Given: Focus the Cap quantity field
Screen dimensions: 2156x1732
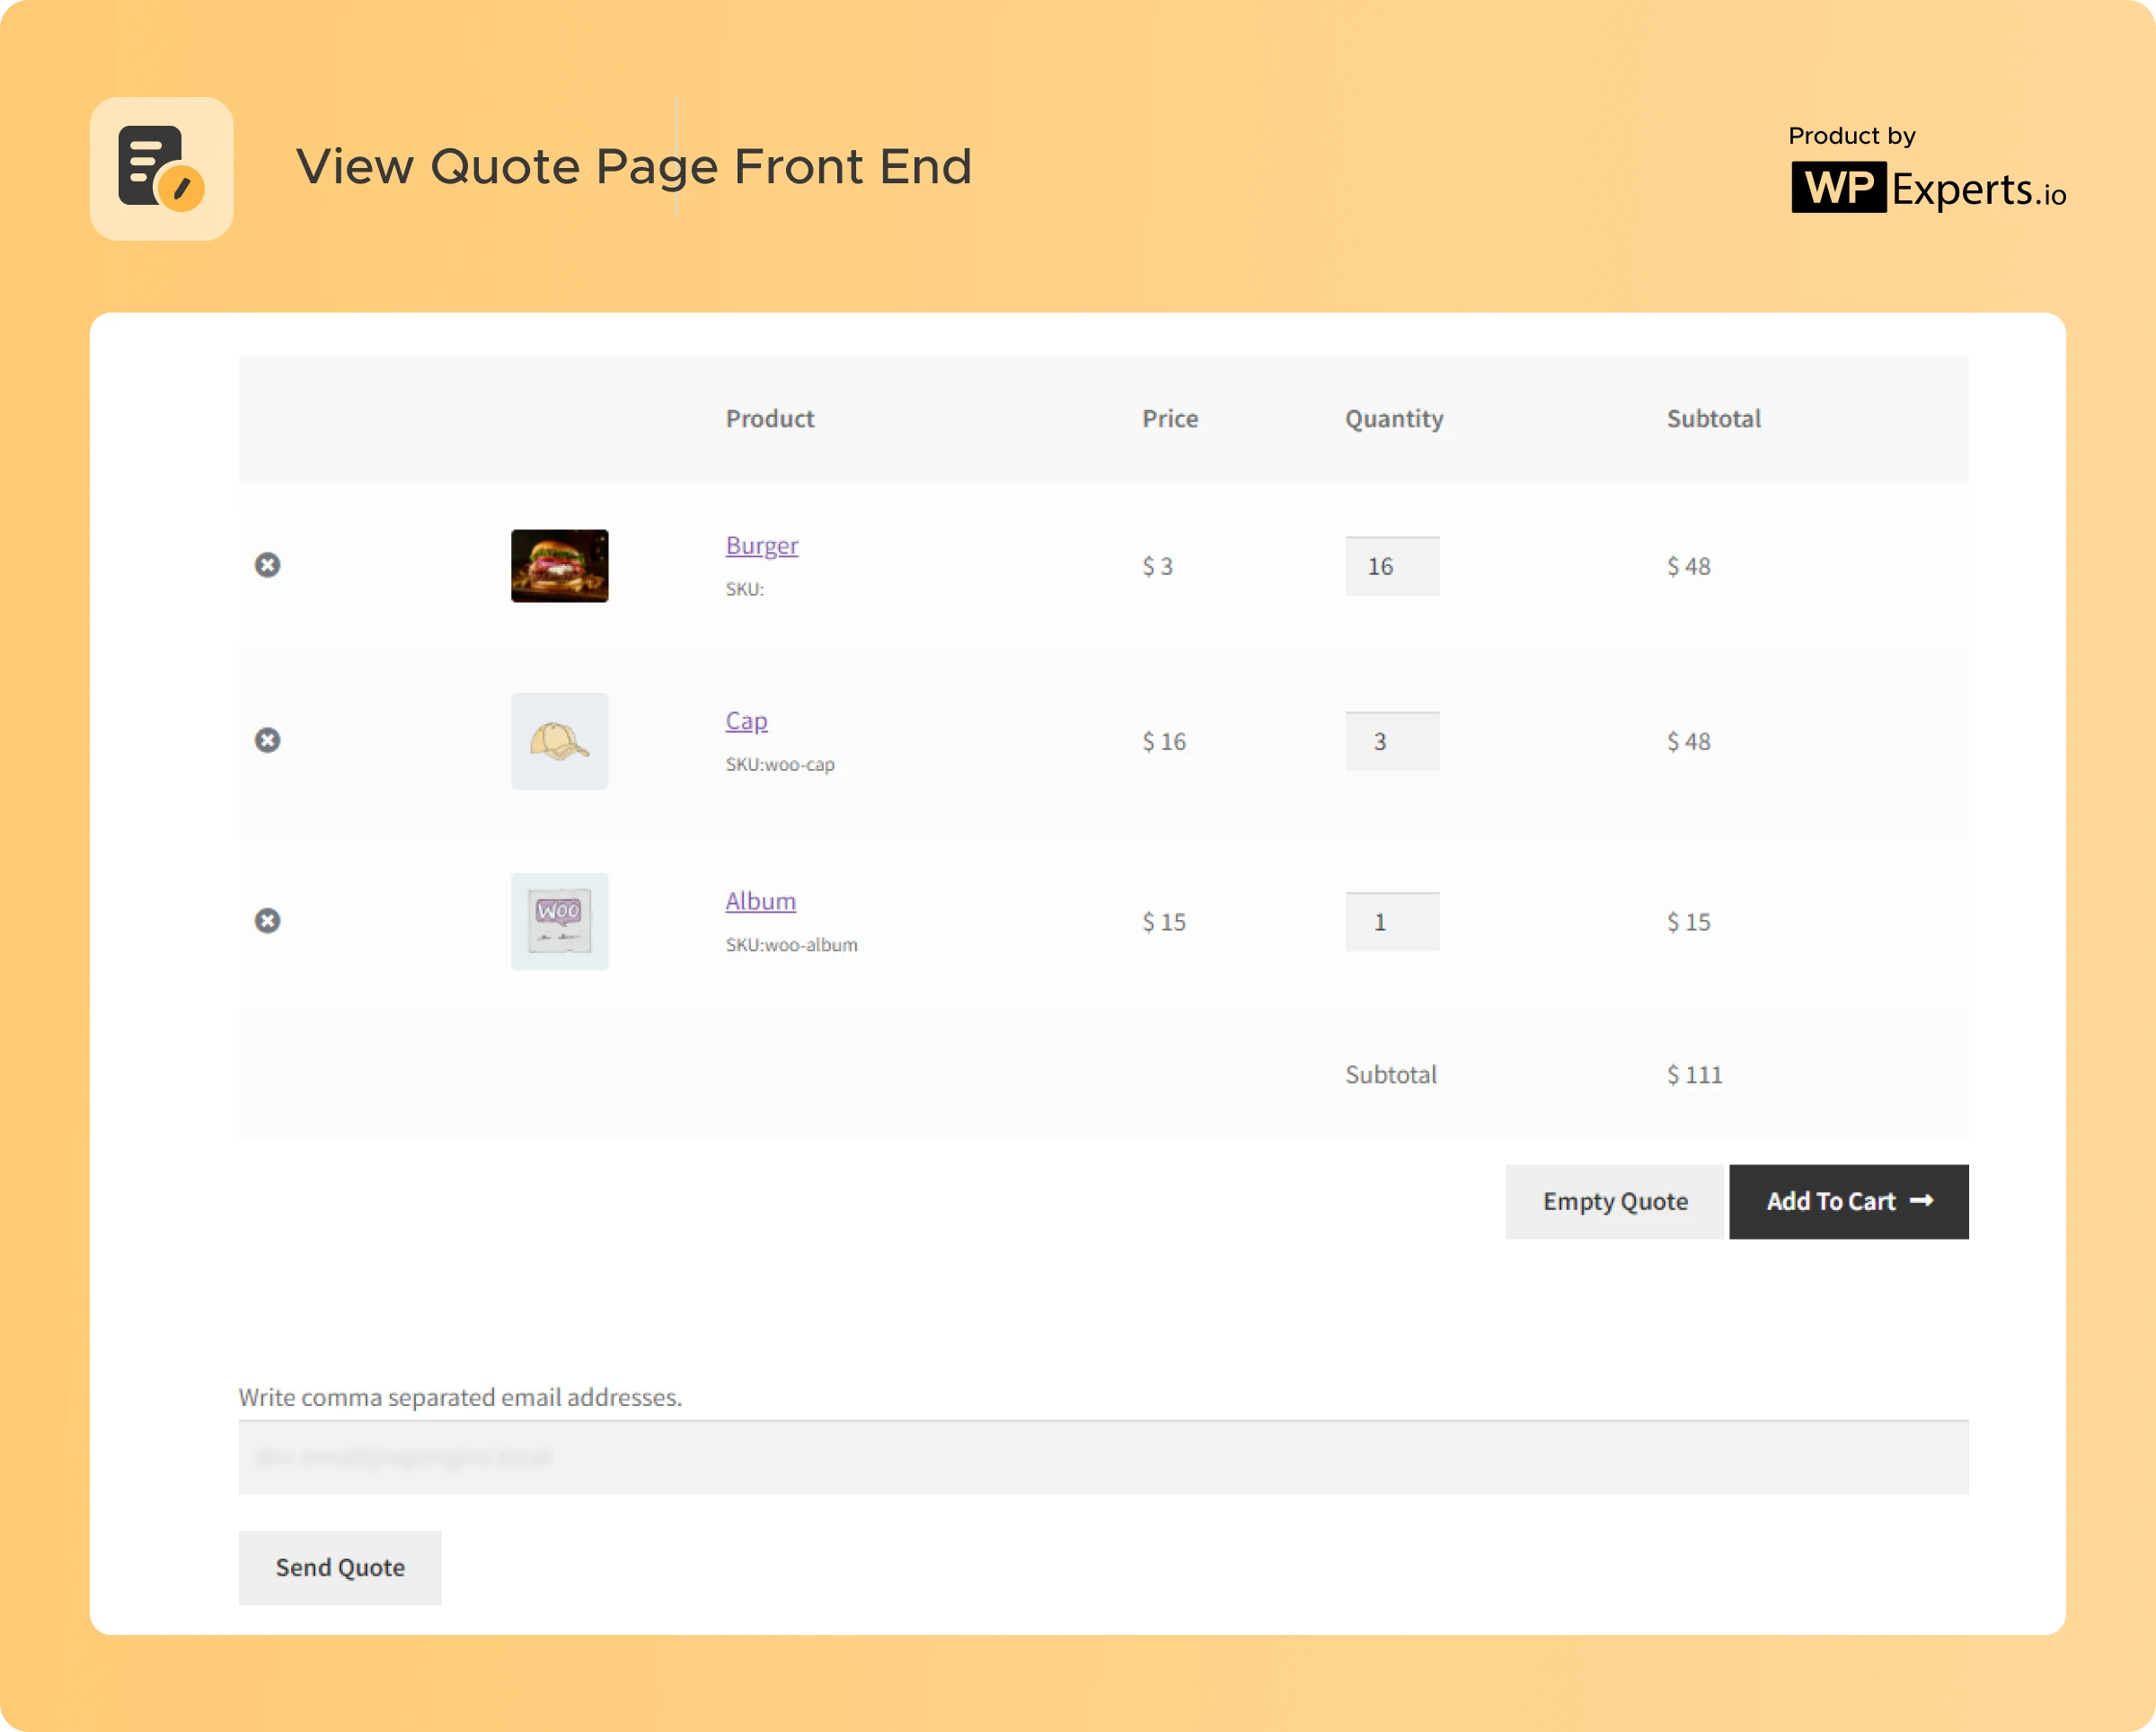Looking at the screenshot, I should [1392, 741].
